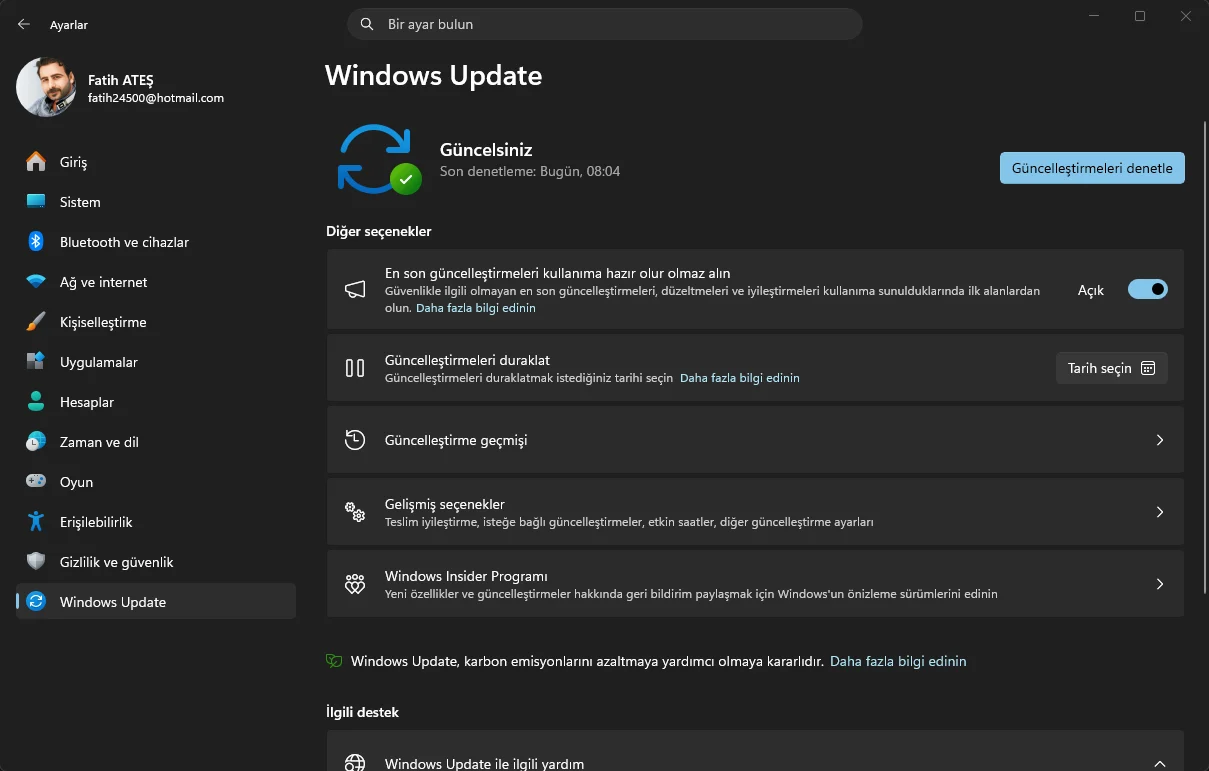This screenshot has height=771, width=1209.
Task: Click the Bluetooth icon in sidebar
Action: click(x=36, y=242)
